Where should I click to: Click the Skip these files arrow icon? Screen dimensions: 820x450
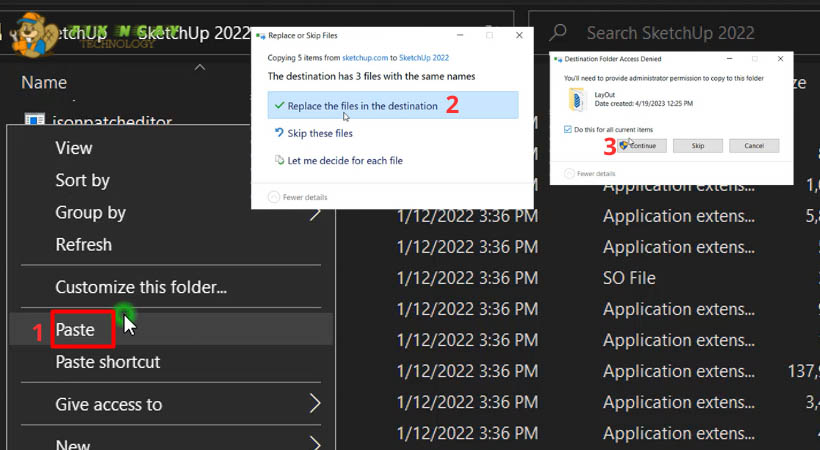[278, 133]
